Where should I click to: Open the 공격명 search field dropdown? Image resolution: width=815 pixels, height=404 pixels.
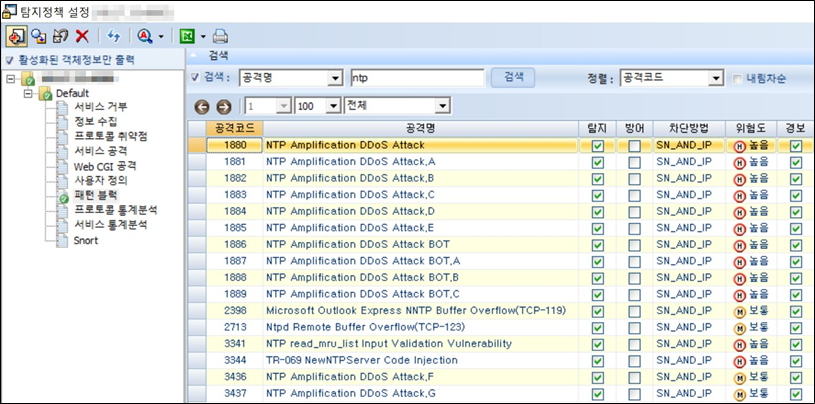(x=335, y=79)
